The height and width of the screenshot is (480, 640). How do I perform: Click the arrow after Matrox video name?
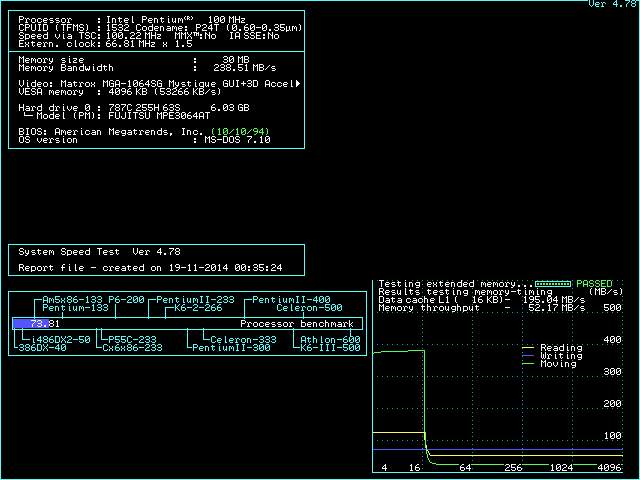pyautogui.click(x=298, y=83)
